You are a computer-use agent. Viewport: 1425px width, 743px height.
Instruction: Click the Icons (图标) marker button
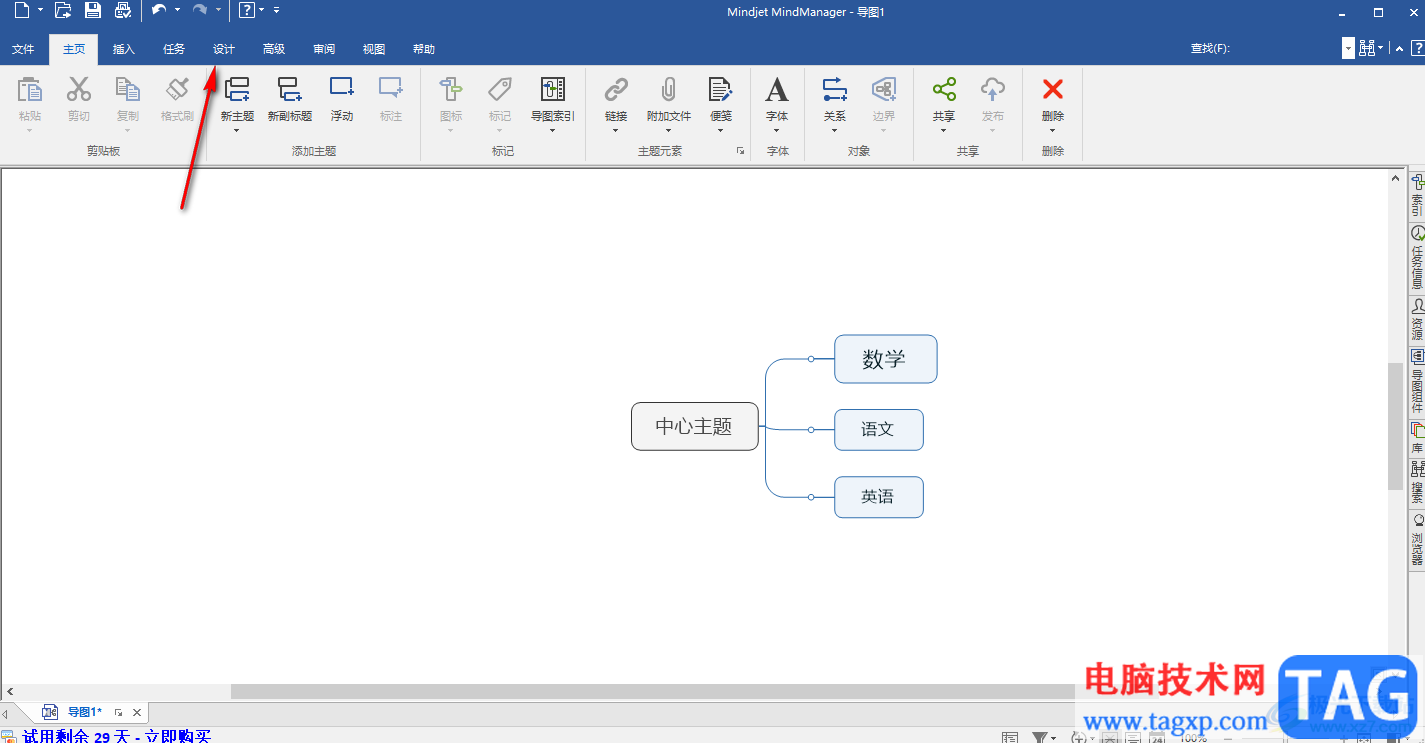(x=451, y=90)
